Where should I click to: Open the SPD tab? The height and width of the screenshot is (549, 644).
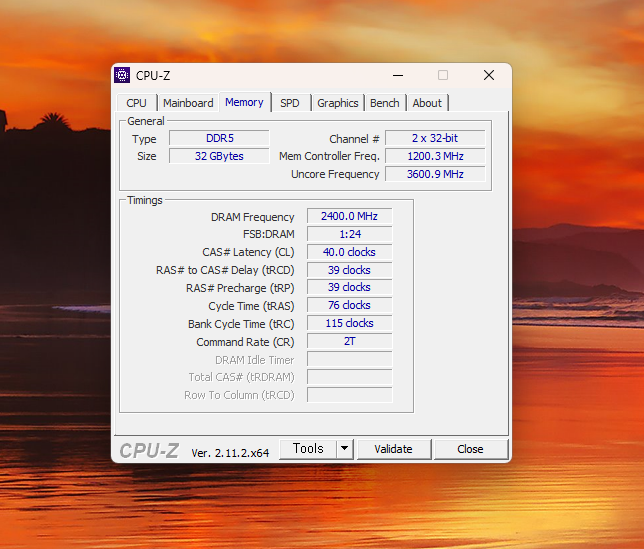pos(290,103)
